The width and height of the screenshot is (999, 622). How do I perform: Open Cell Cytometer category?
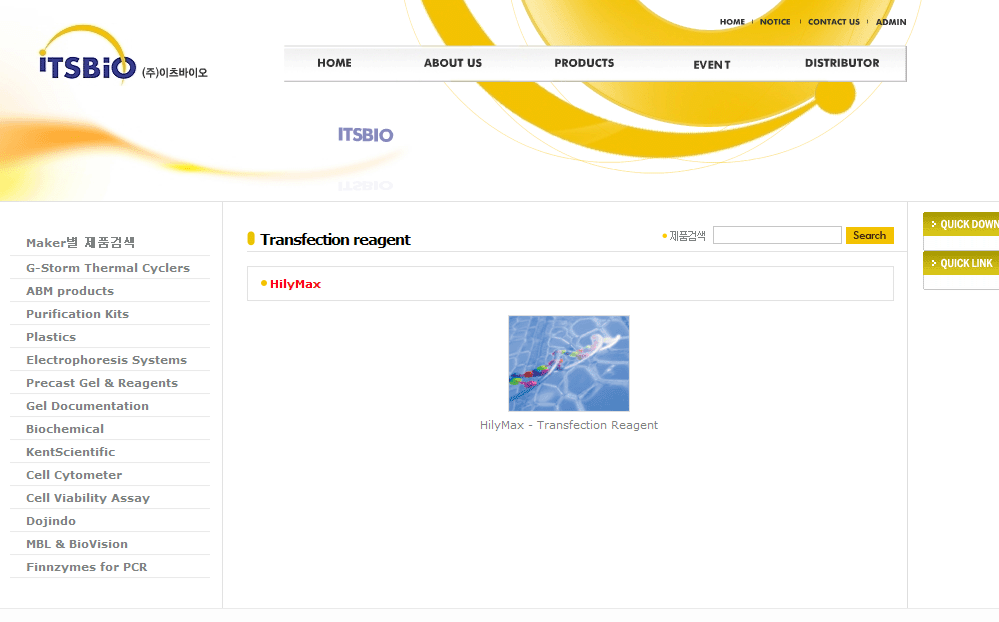pos(74,475)
